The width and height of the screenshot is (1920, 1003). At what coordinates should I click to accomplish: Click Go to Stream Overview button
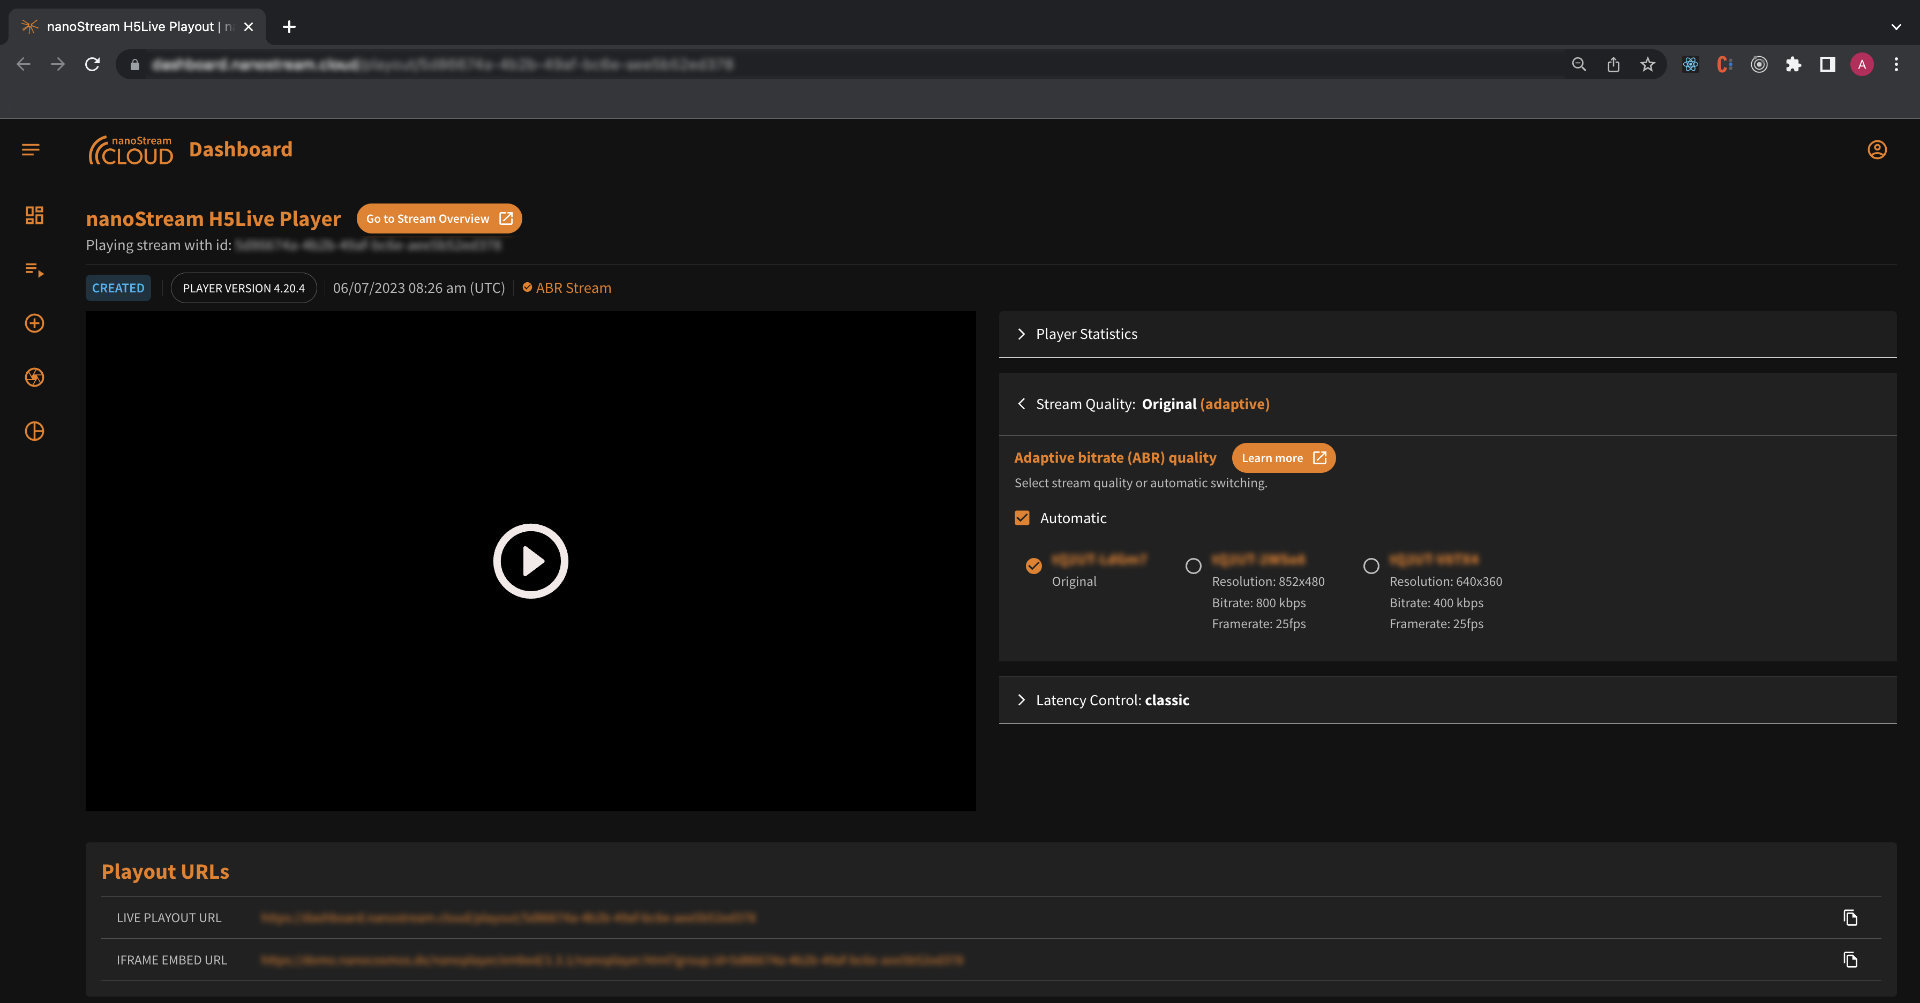click(439, 219)
